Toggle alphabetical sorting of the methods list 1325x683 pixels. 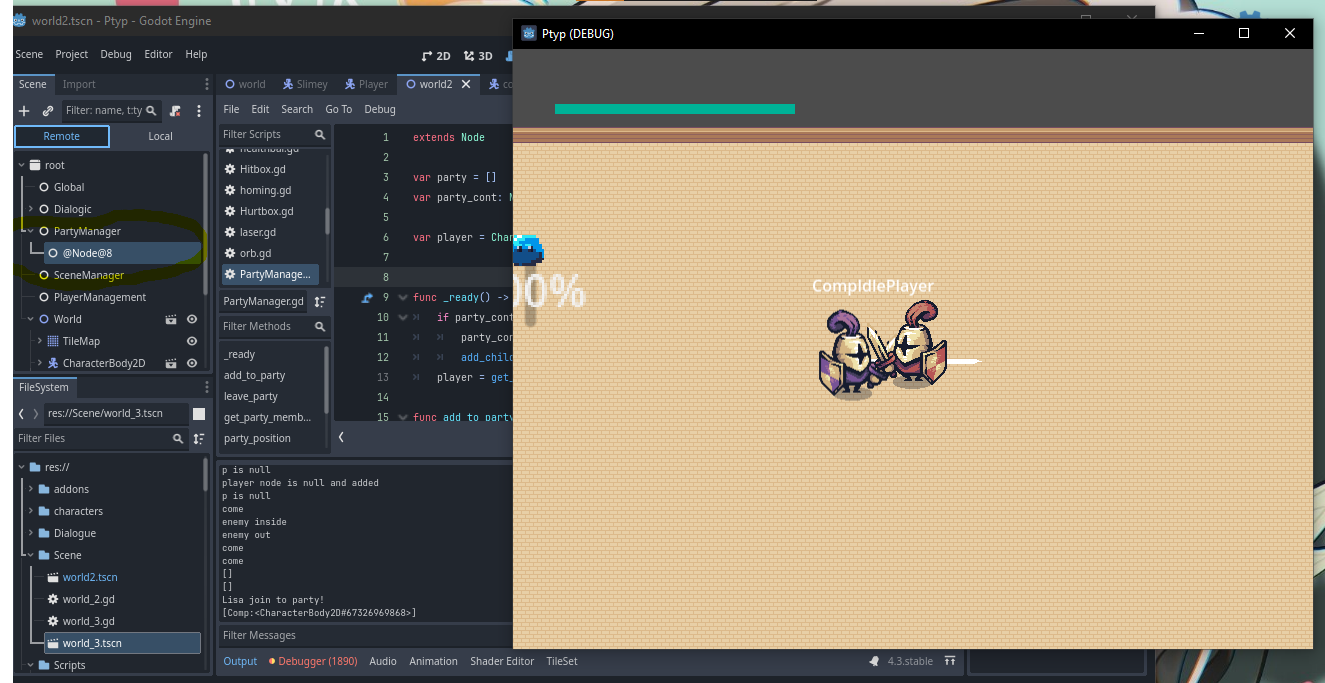pos(320,301)
